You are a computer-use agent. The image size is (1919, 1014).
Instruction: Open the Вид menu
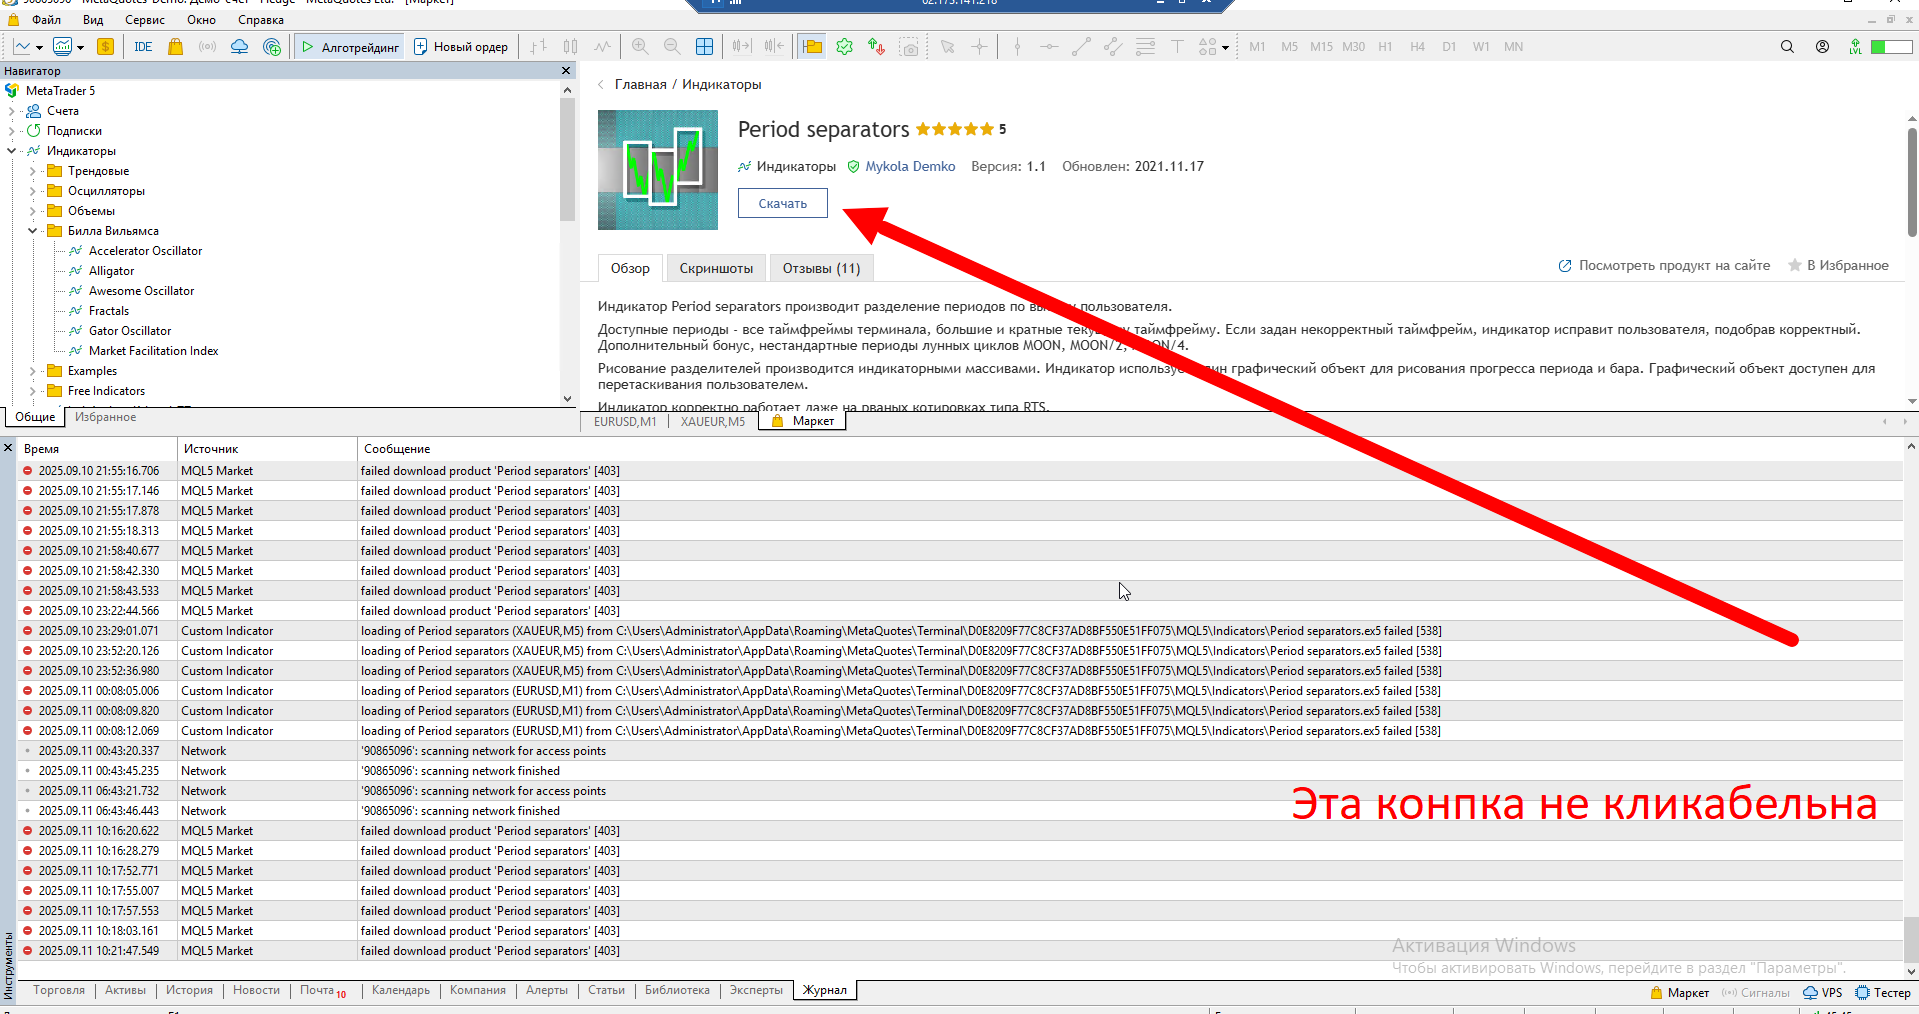coord(93,20)
